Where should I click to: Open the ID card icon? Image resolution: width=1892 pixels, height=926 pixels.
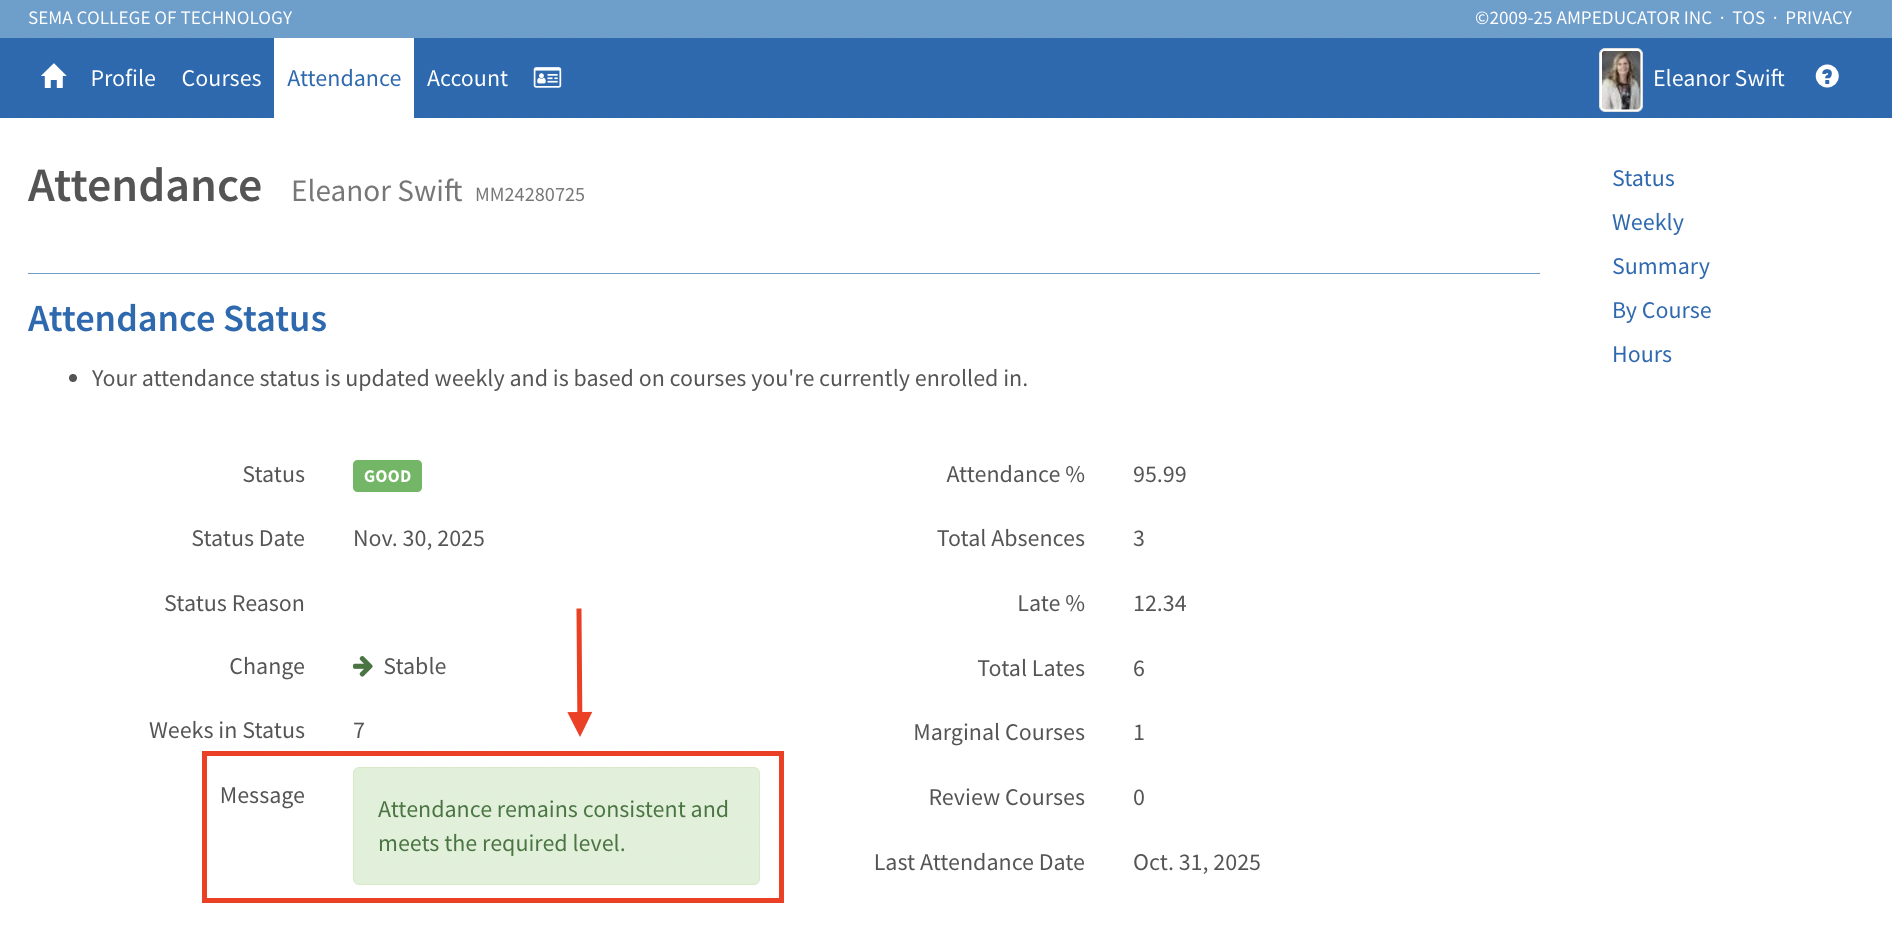point(547,78)
